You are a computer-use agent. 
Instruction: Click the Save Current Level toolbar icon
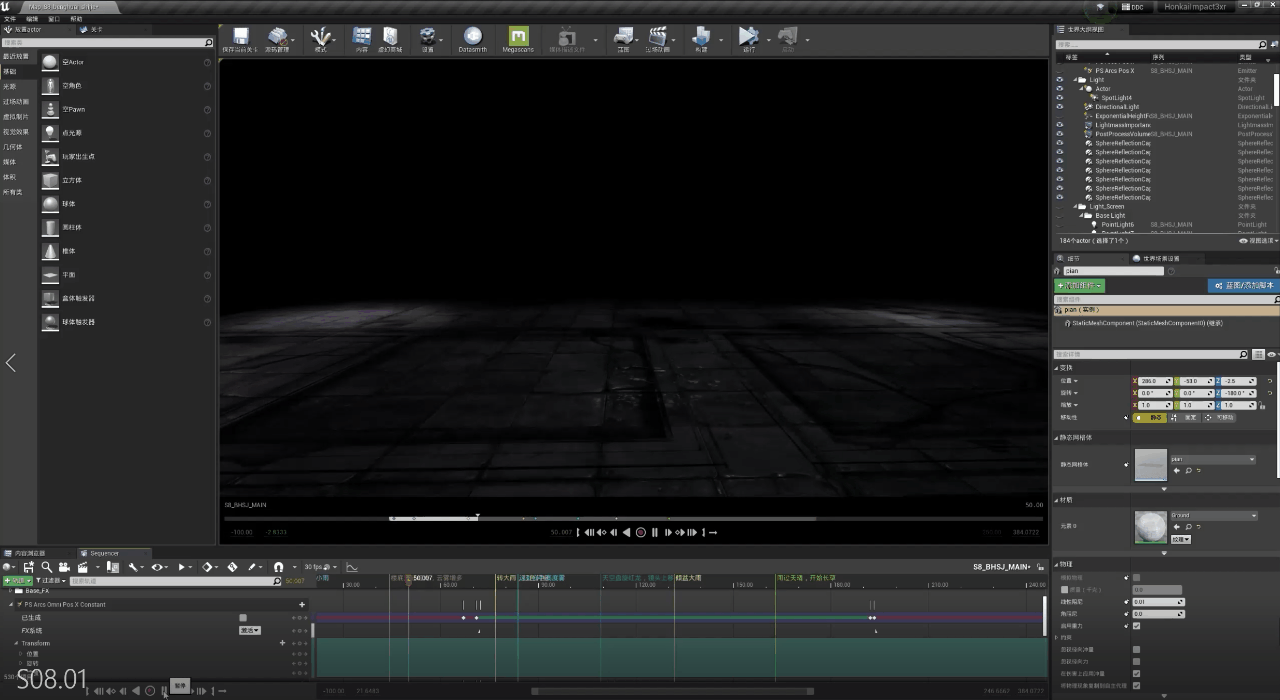[x=240, y=37]
